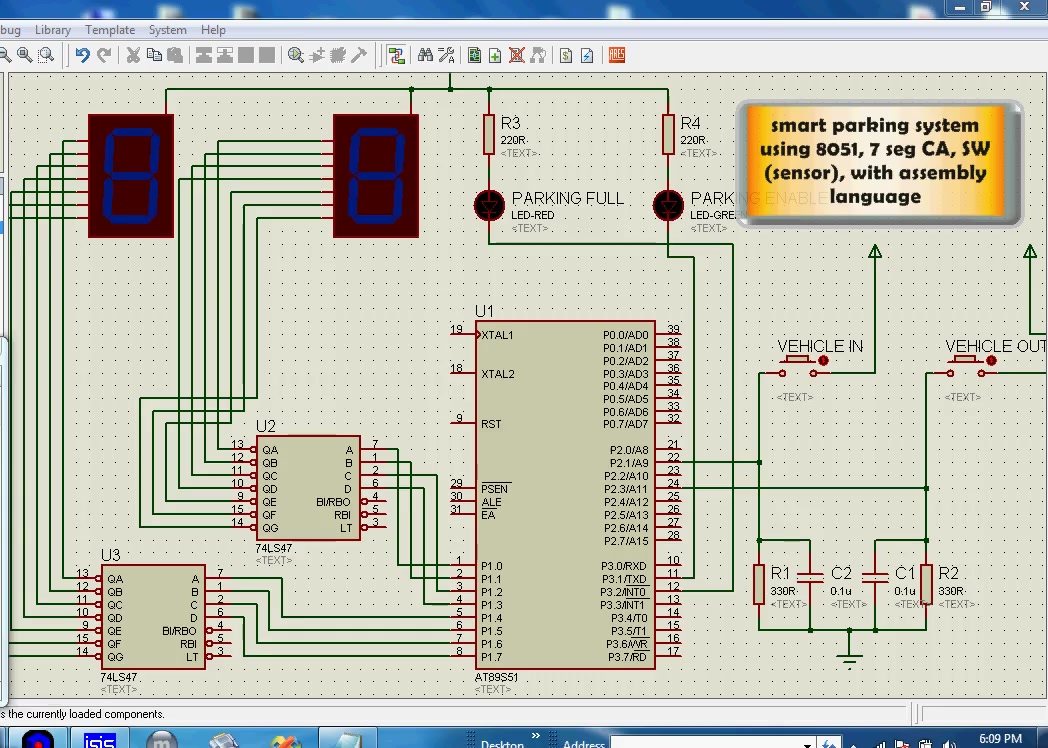Open the partly visible Debug menu
The width and height of the screenshot is (1048, 748).
10,30
